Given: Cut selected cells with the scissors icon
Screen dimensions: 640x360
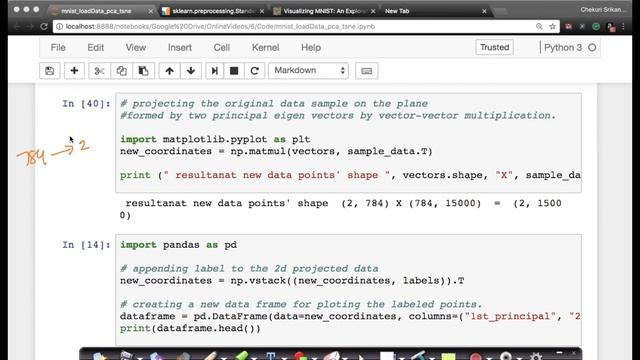Looking at the screenshot, I should 99,71.
